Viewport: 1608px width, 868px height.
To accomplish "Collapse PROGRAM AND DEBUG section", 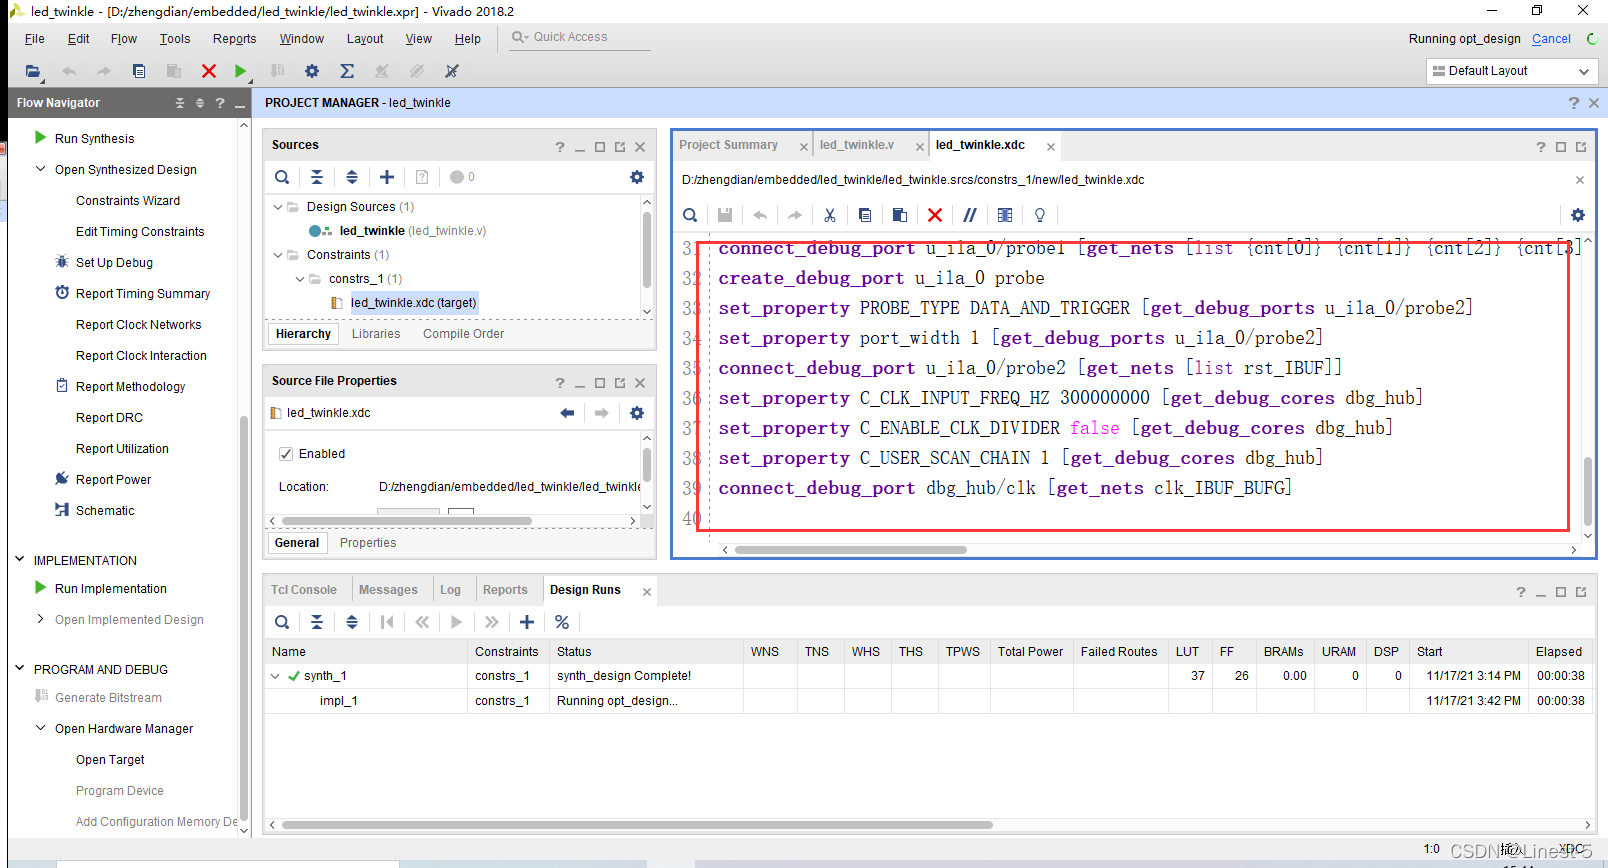I will [x=19, y=669].
